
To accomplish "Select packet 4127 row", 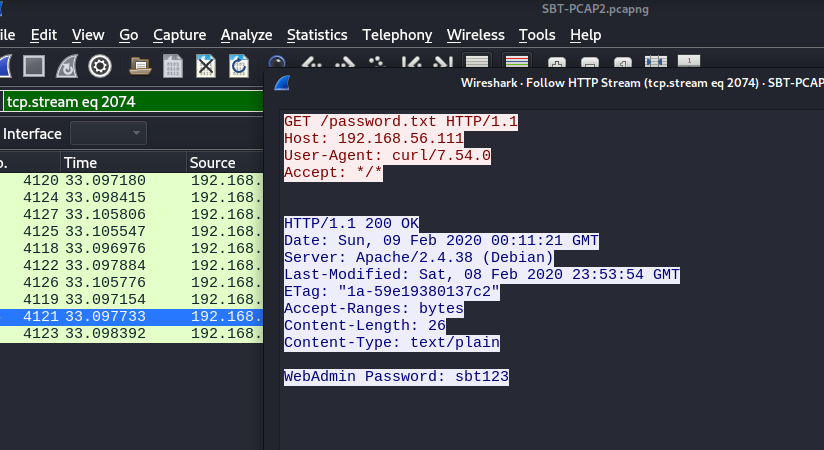I will 131,214.
